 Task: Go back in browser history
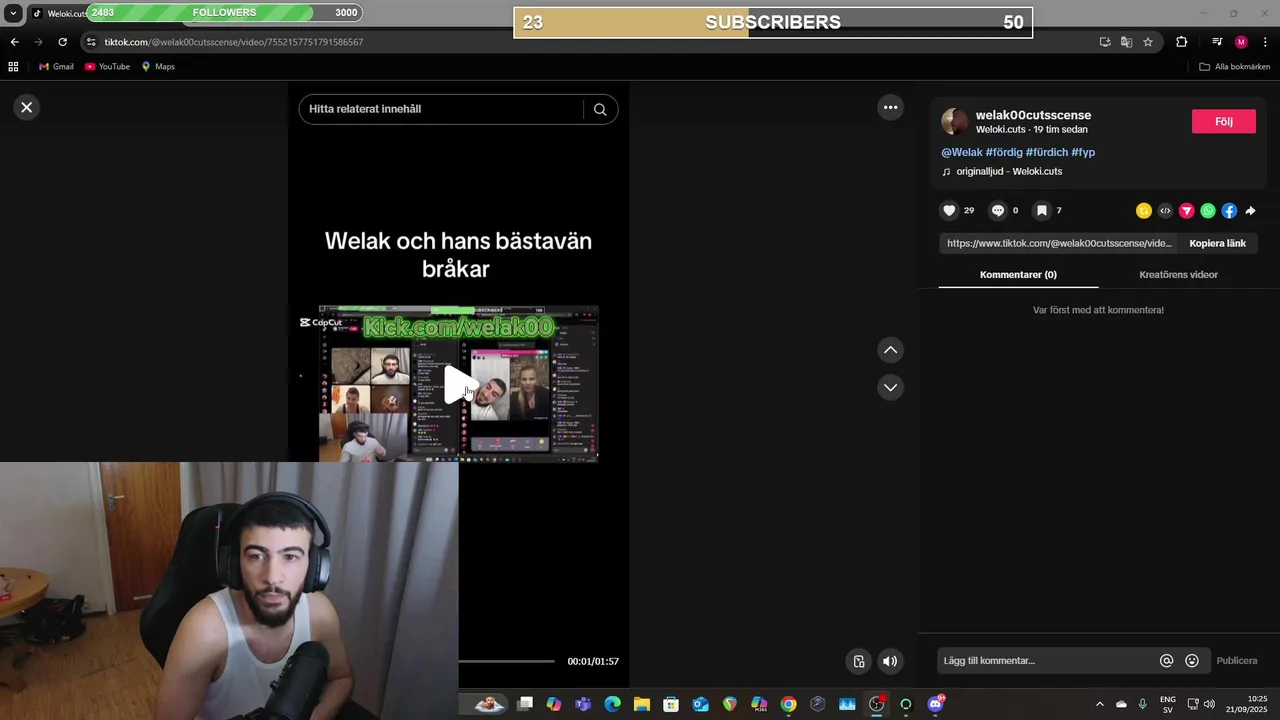click(14, 42)
